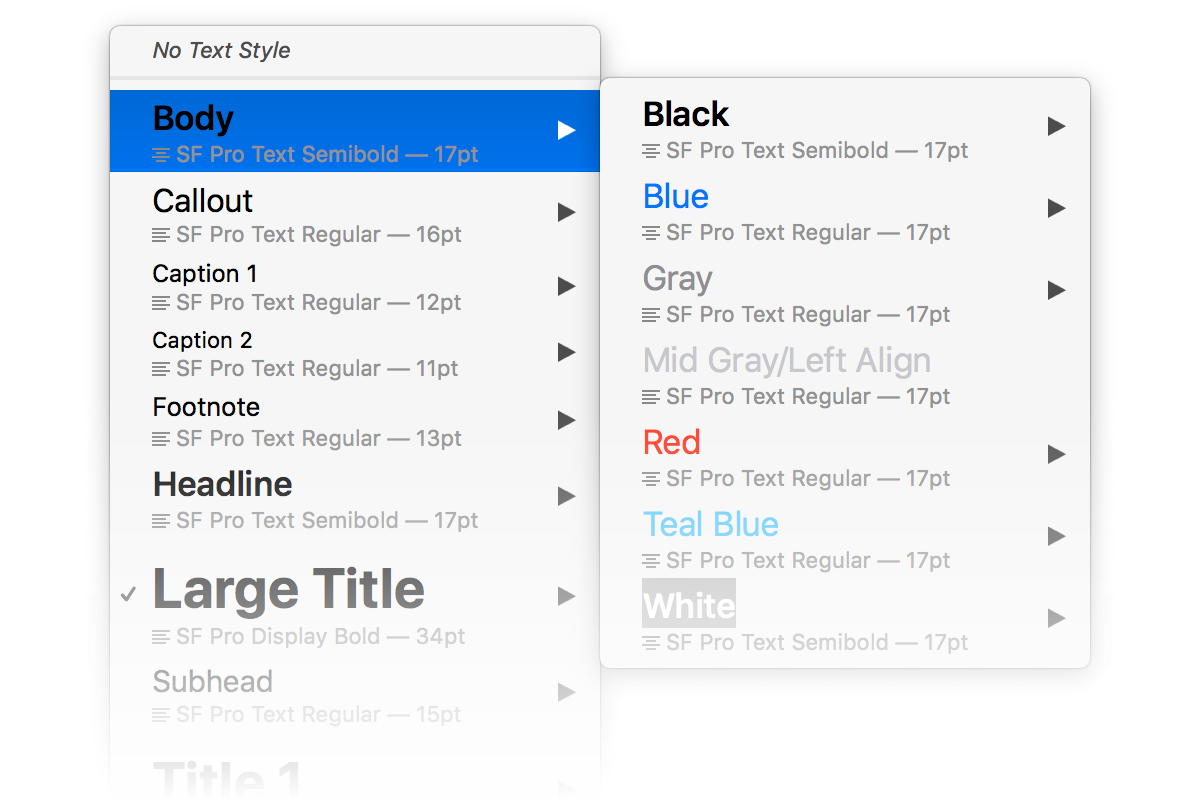Expand the Body submenu arrow
The image size is (1200, 800).
coord(566,130)
